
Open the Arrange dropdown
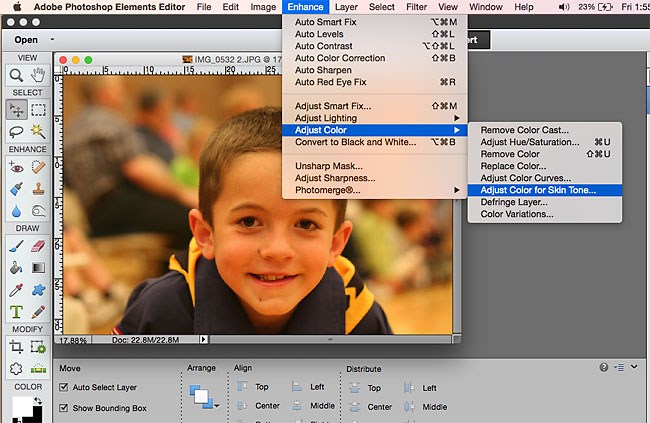point(204,397)
